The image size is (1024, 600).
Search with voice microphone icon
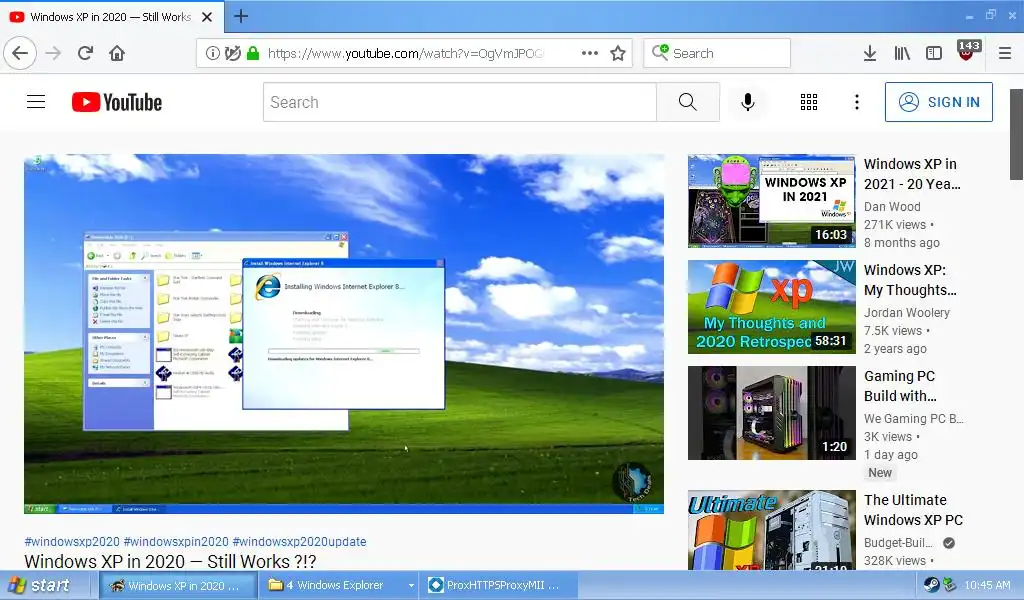tap(748, 102)
